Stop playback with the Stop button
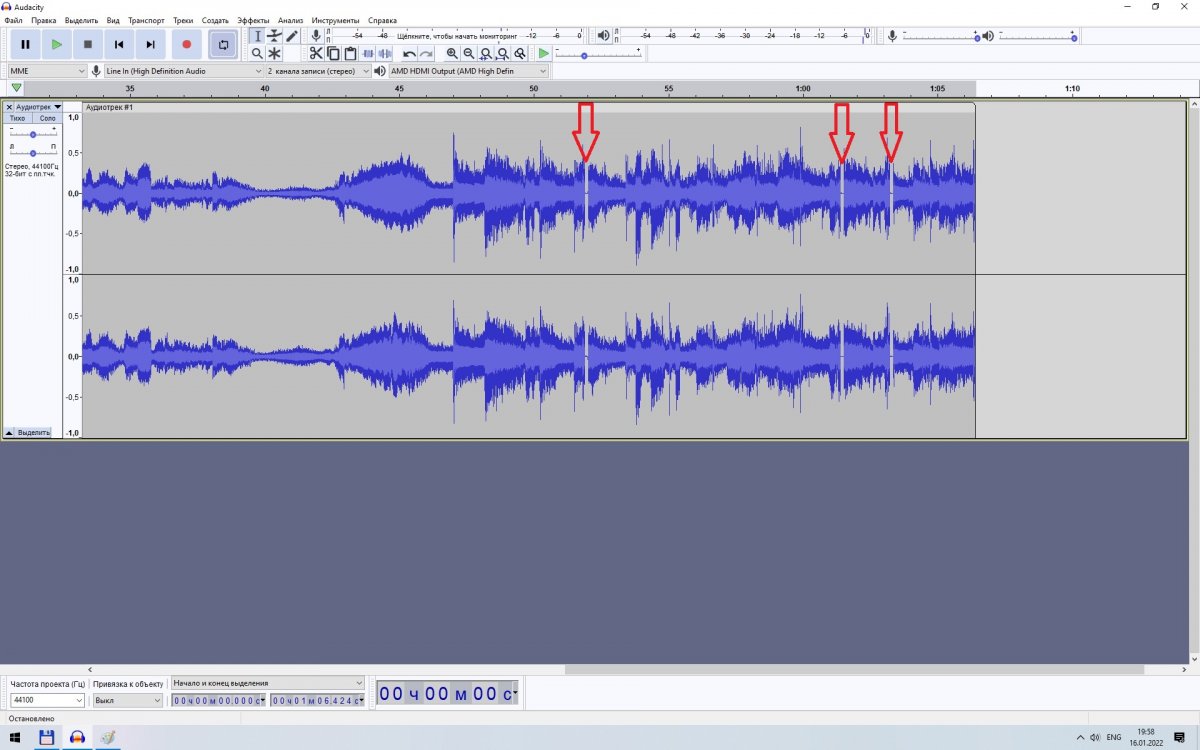This screenshot has width=1200, height=750. pyautogui.click(x=87, y=44)
